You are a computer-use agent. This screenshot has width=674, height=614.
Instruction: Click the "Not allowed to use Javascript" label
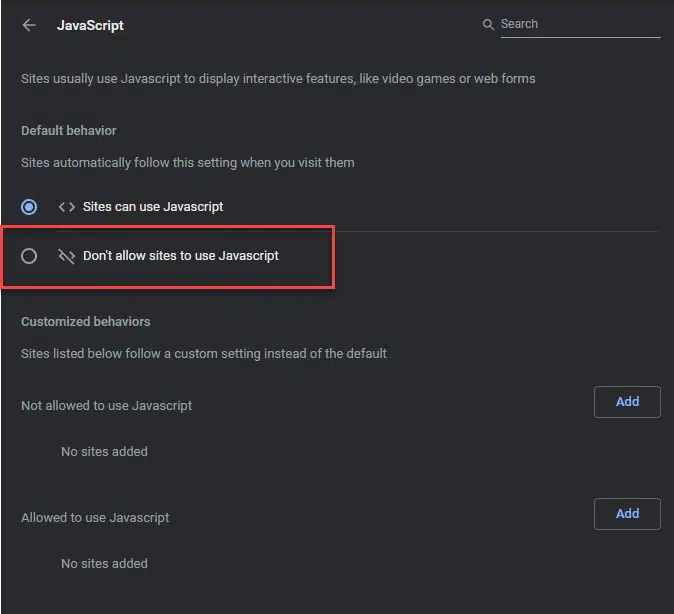[107, 406]
